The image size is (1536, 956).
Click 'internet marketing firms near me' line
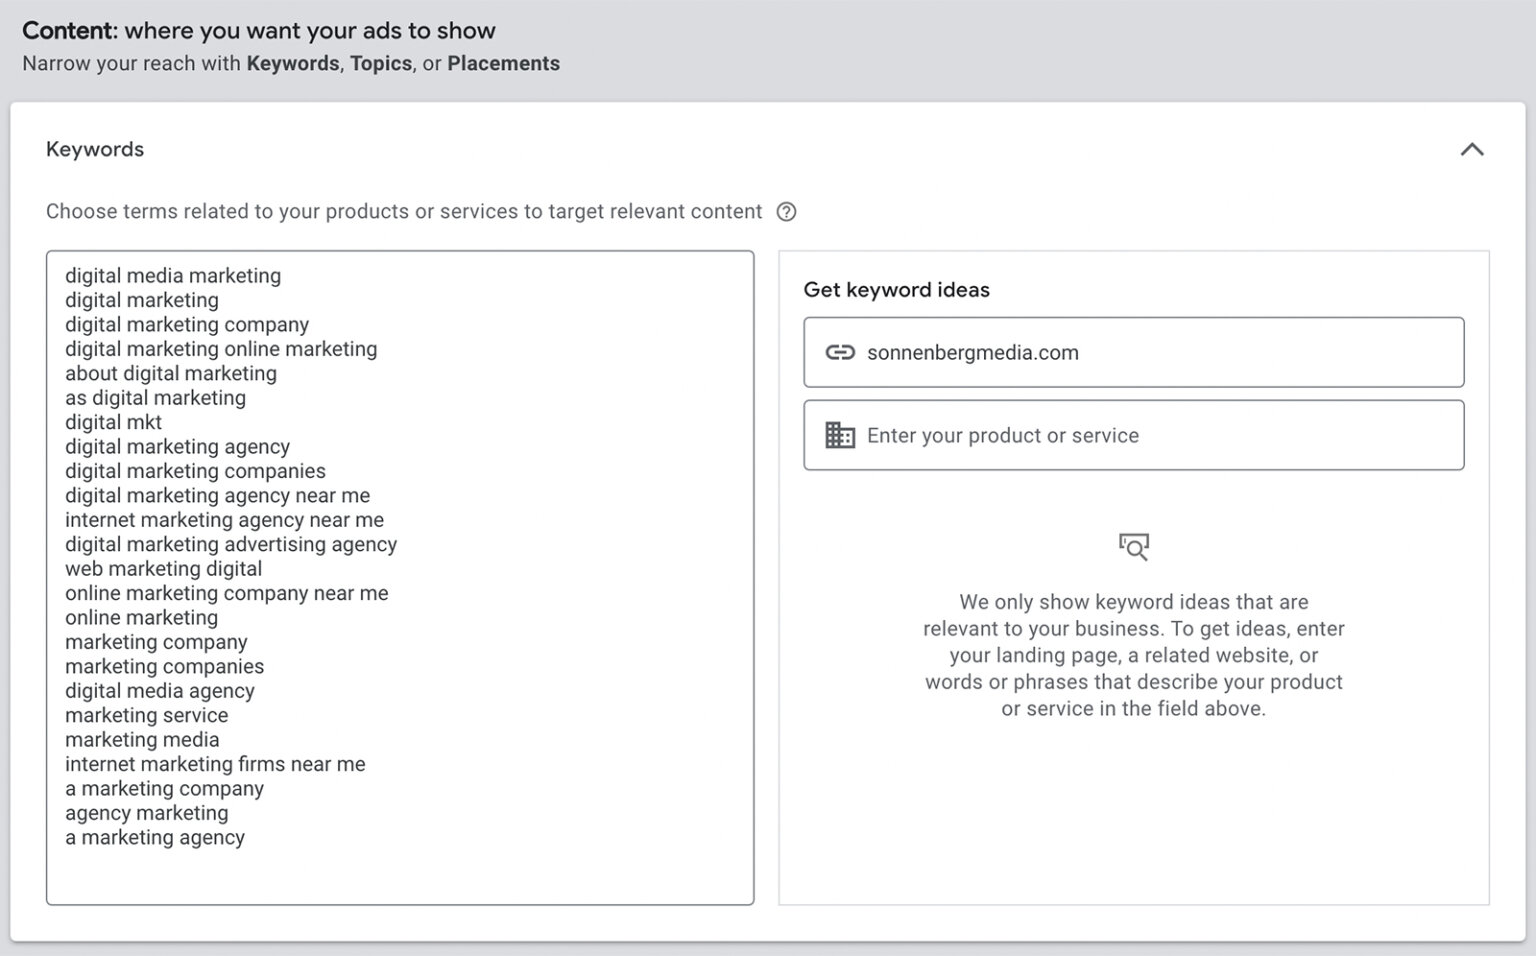(x=215, y=764)
